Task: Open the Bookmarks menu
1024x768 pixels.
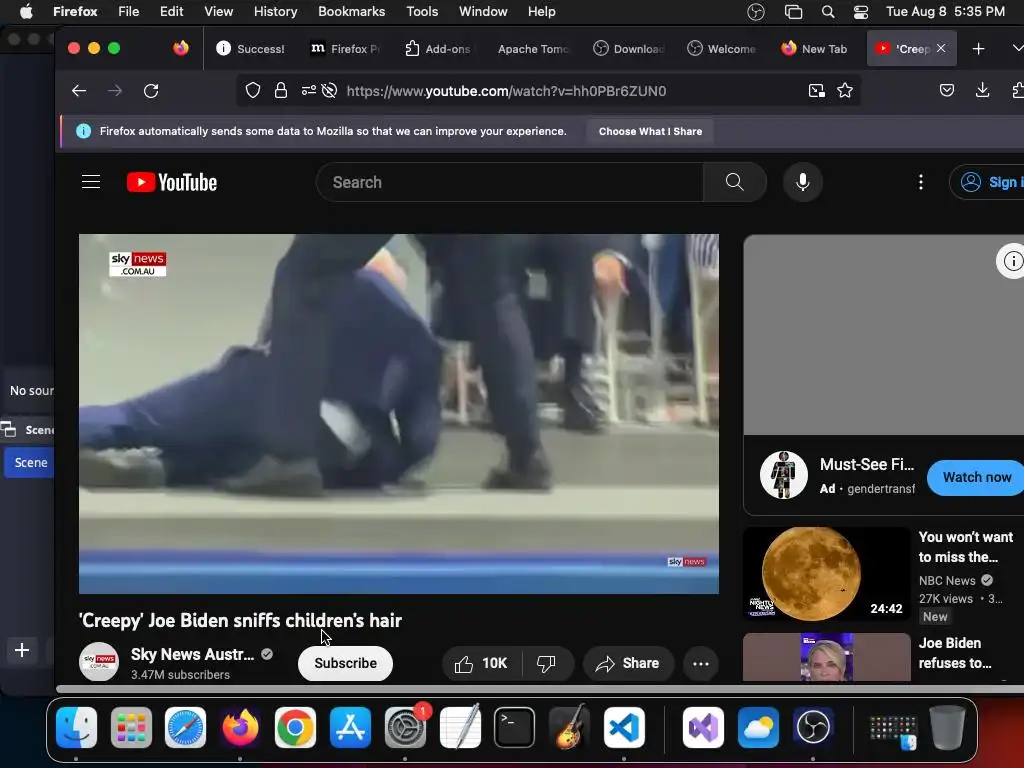Action: coord(351,11)
